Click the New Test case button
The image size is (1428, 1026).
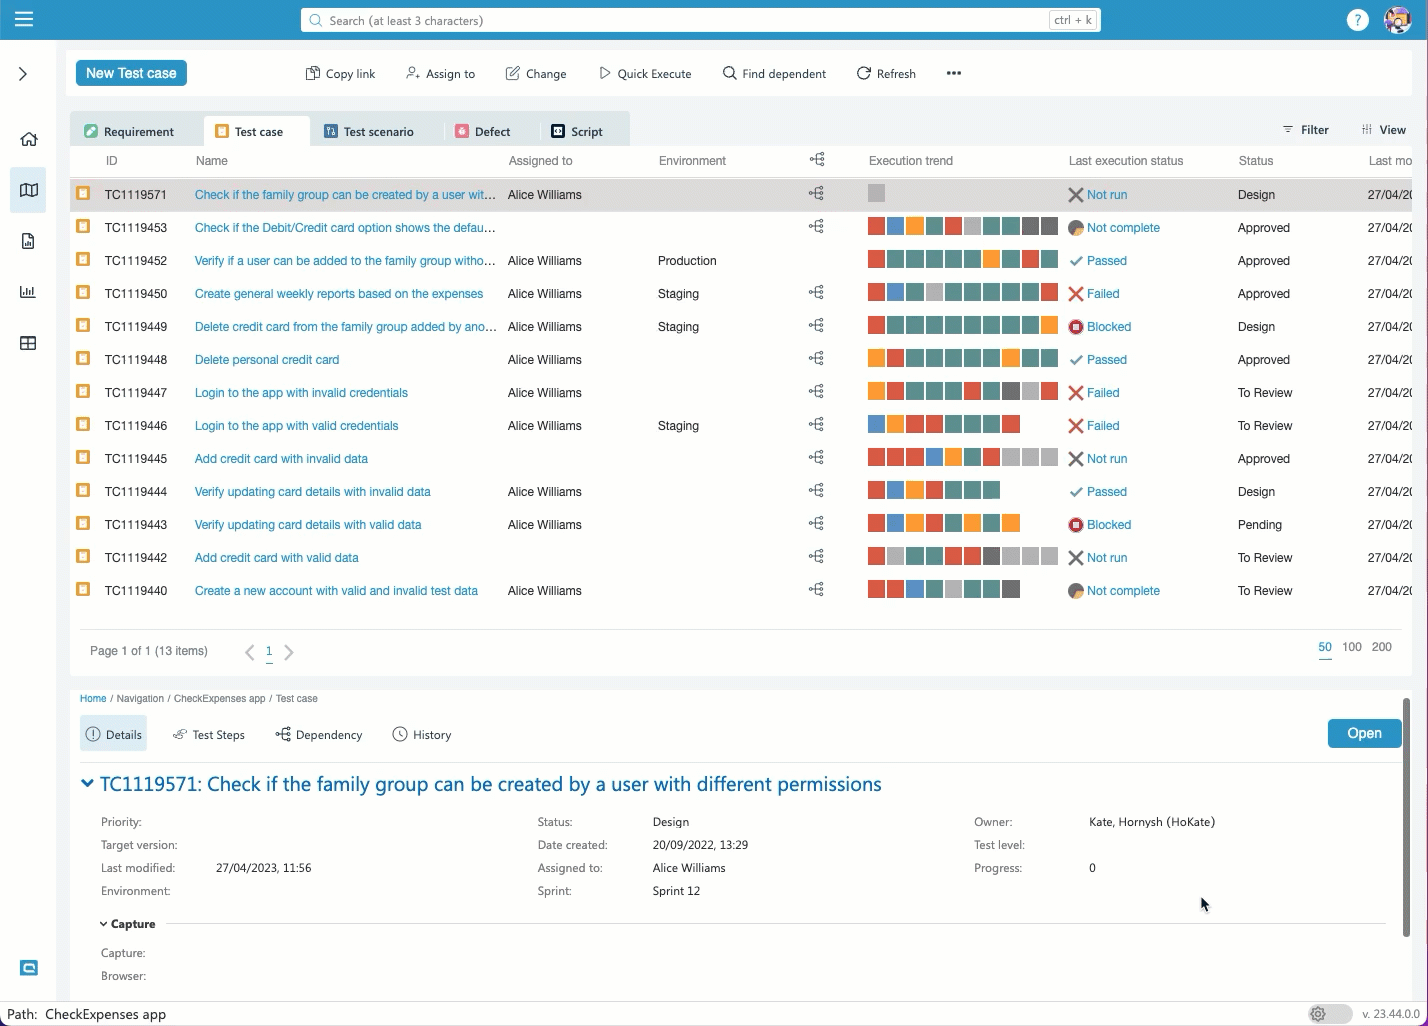pyautogui.click(x=131, y=73)
